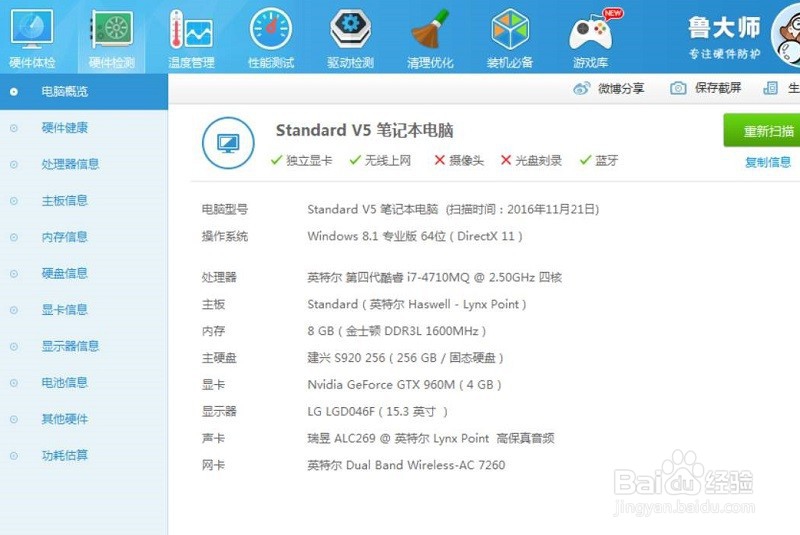
Task: Click the 操作系统 row label
Action: [225, 236]
